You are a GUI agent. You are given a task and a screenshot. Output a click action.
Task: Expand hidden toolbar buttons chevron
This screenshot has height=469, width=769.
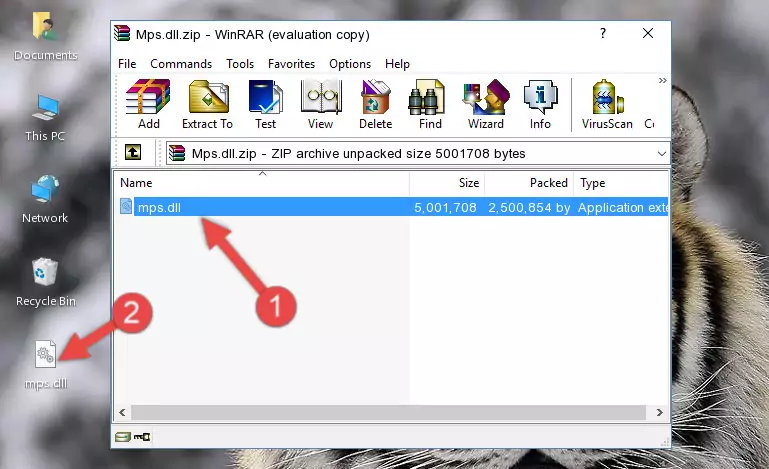click(x=663, y=80)
